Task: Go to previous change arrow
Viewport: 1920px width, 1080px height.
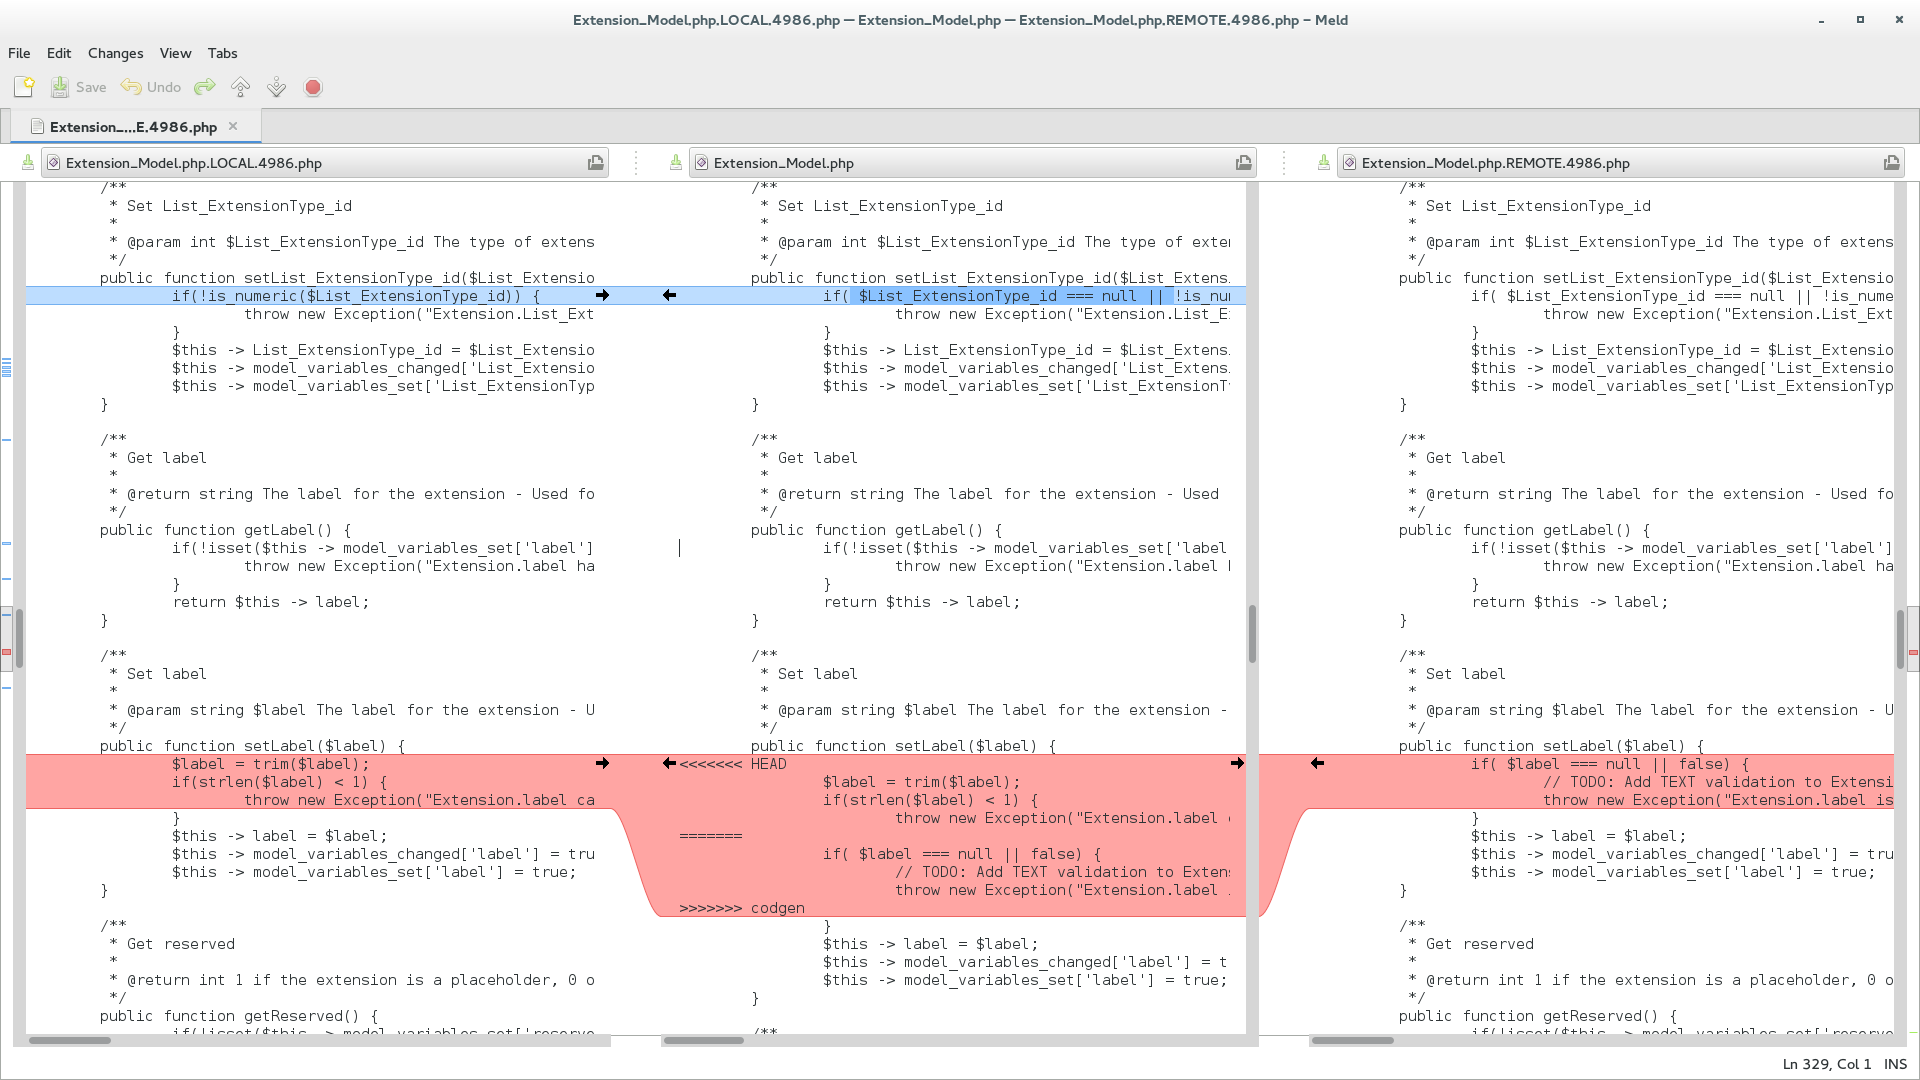Action: click(x=240, y=87)
